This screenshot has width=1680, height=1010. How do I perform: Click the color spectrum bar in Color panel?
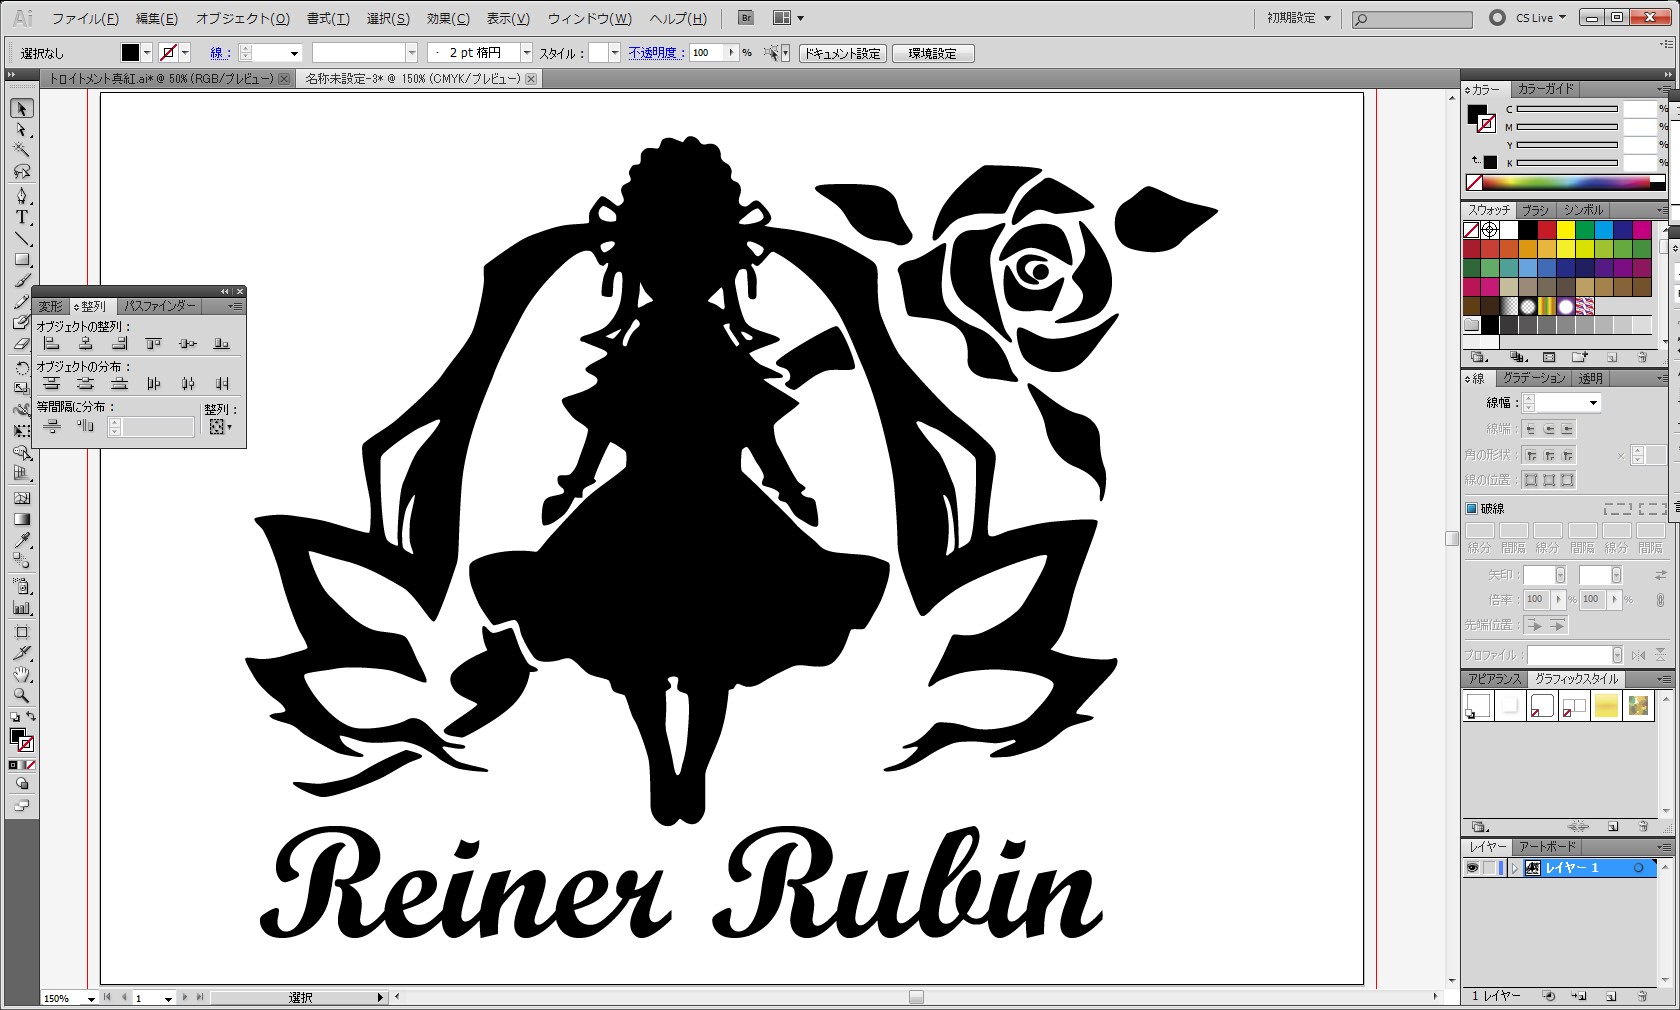[1566, 182]
